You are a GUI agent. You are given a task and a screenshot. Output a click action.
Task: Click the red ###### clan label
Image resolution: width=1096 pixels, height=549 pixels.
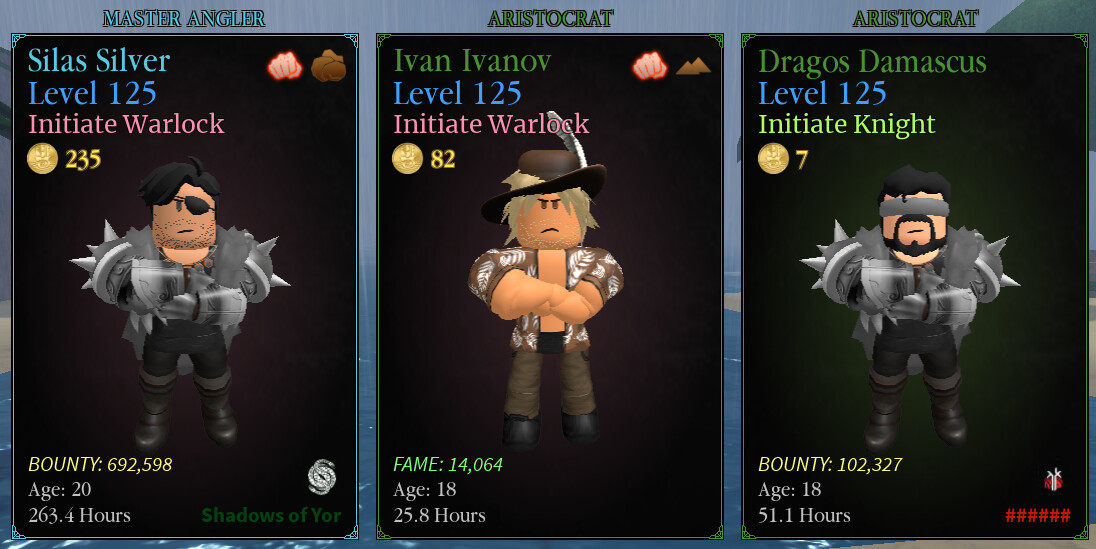tap(1038, 516)
